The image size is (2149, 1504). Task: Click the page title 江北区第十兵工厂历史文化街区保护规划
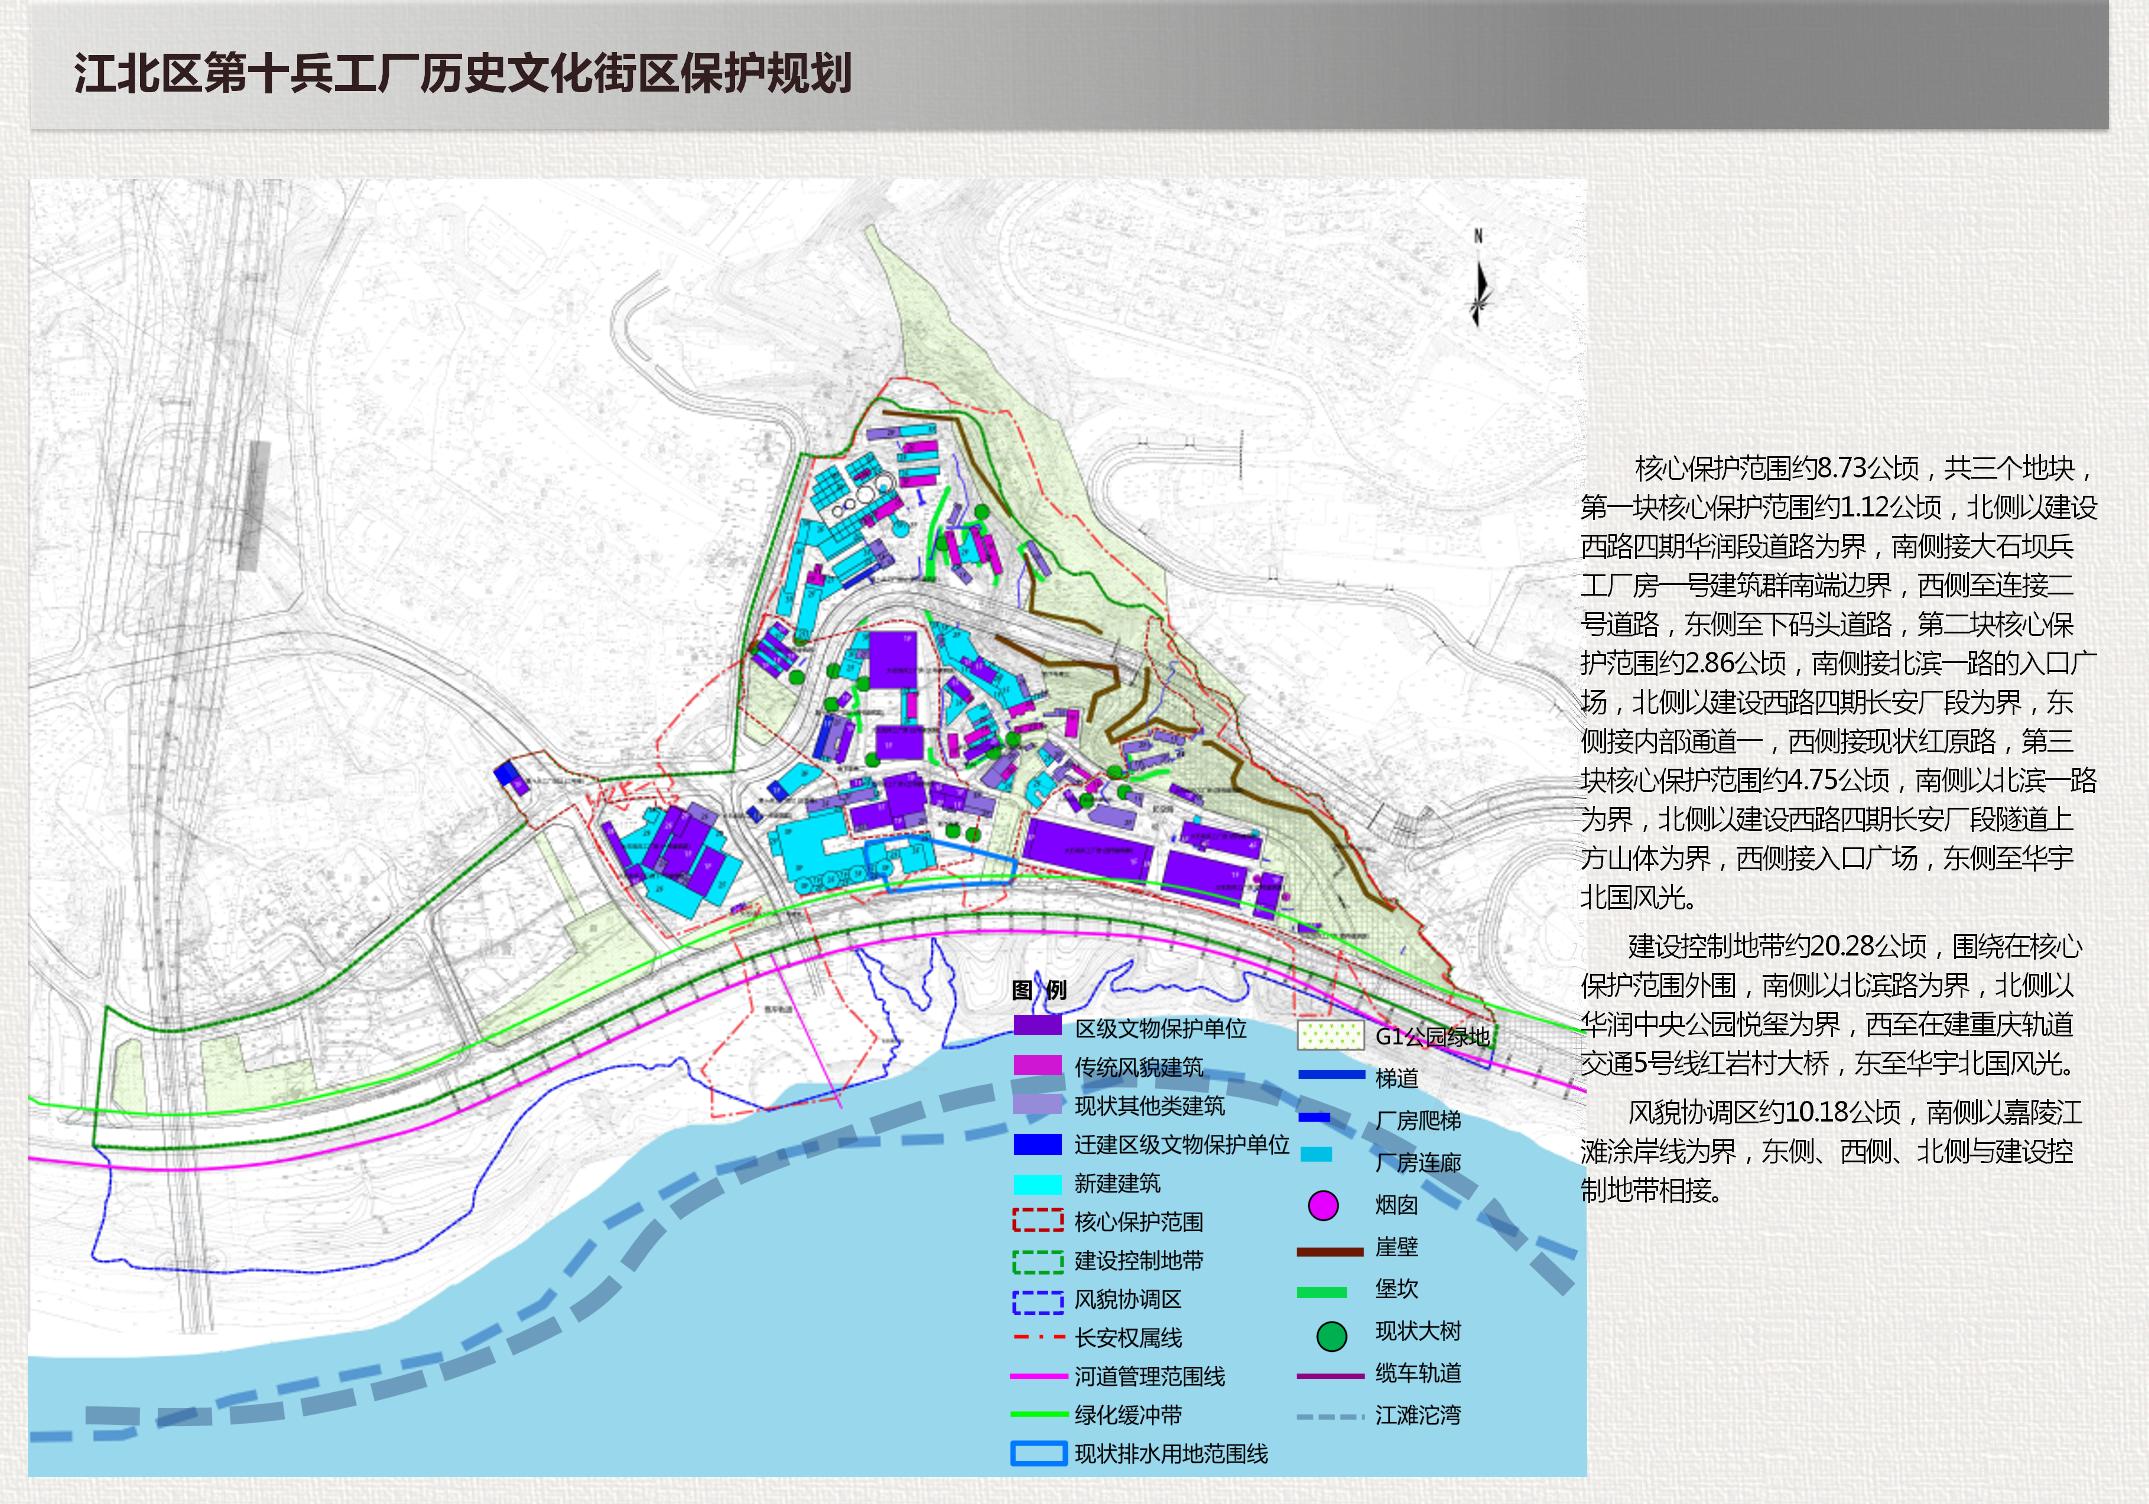point(462,75)
